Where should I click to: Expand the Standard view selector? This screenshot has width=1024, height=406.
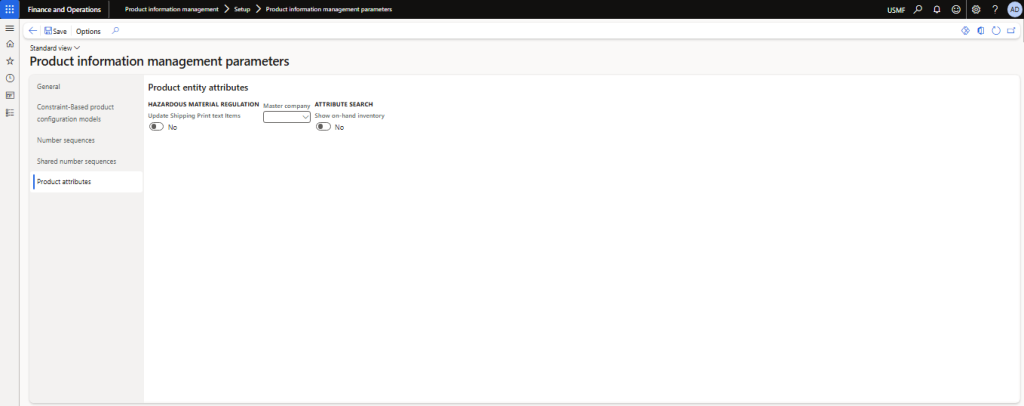pyautogui.click(x=55, y=48)
